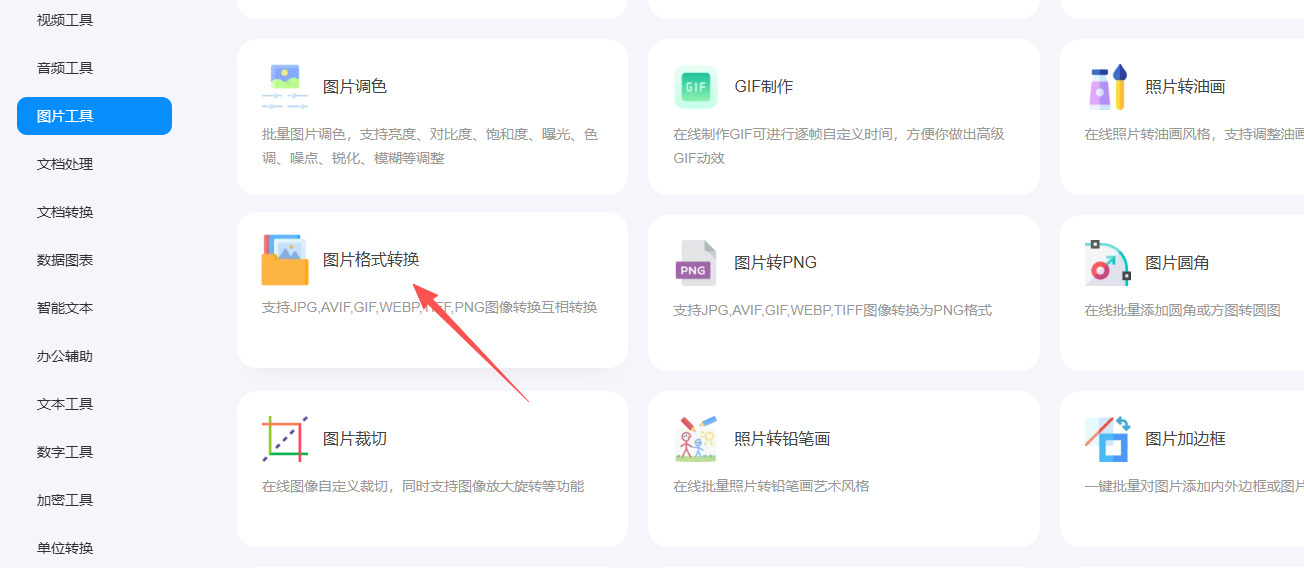Click the 图片调色 sliders icon

click(285, 87)
